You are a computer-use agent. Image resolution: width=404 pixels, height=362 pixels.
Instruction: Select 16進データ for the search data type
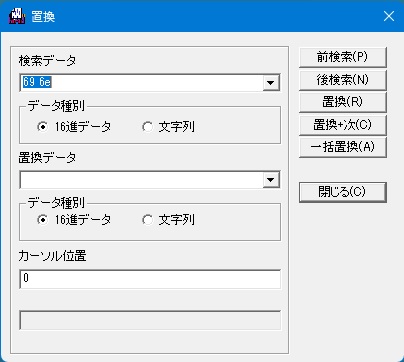tap(43, 127)
